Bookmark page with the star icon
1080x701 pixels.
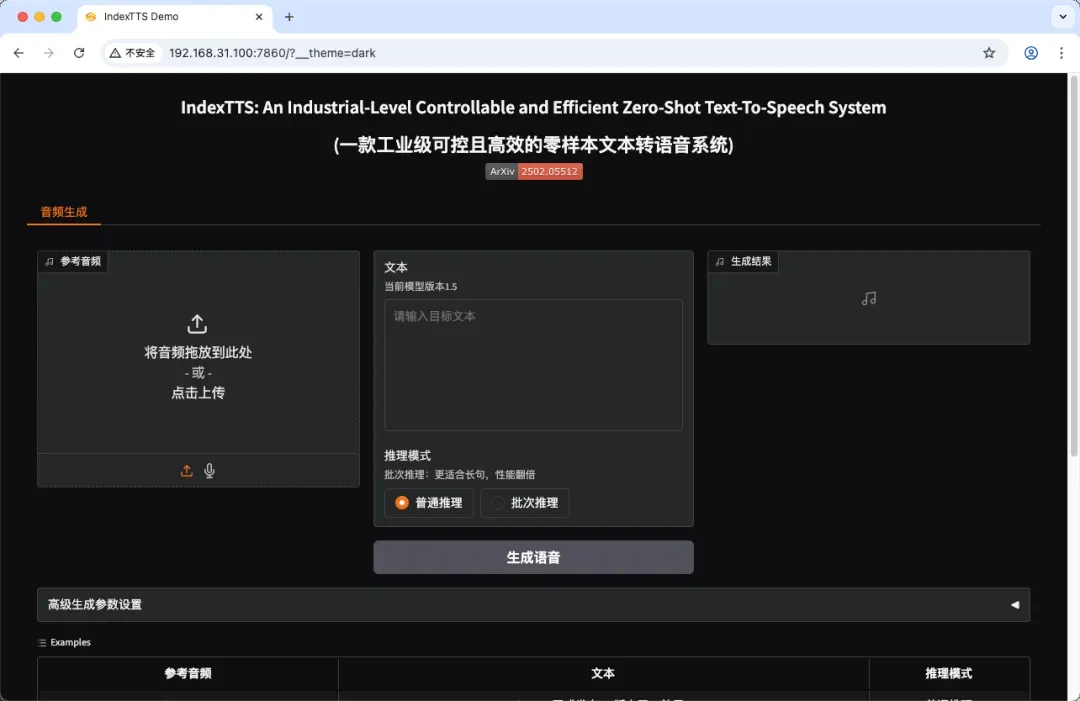989,53
